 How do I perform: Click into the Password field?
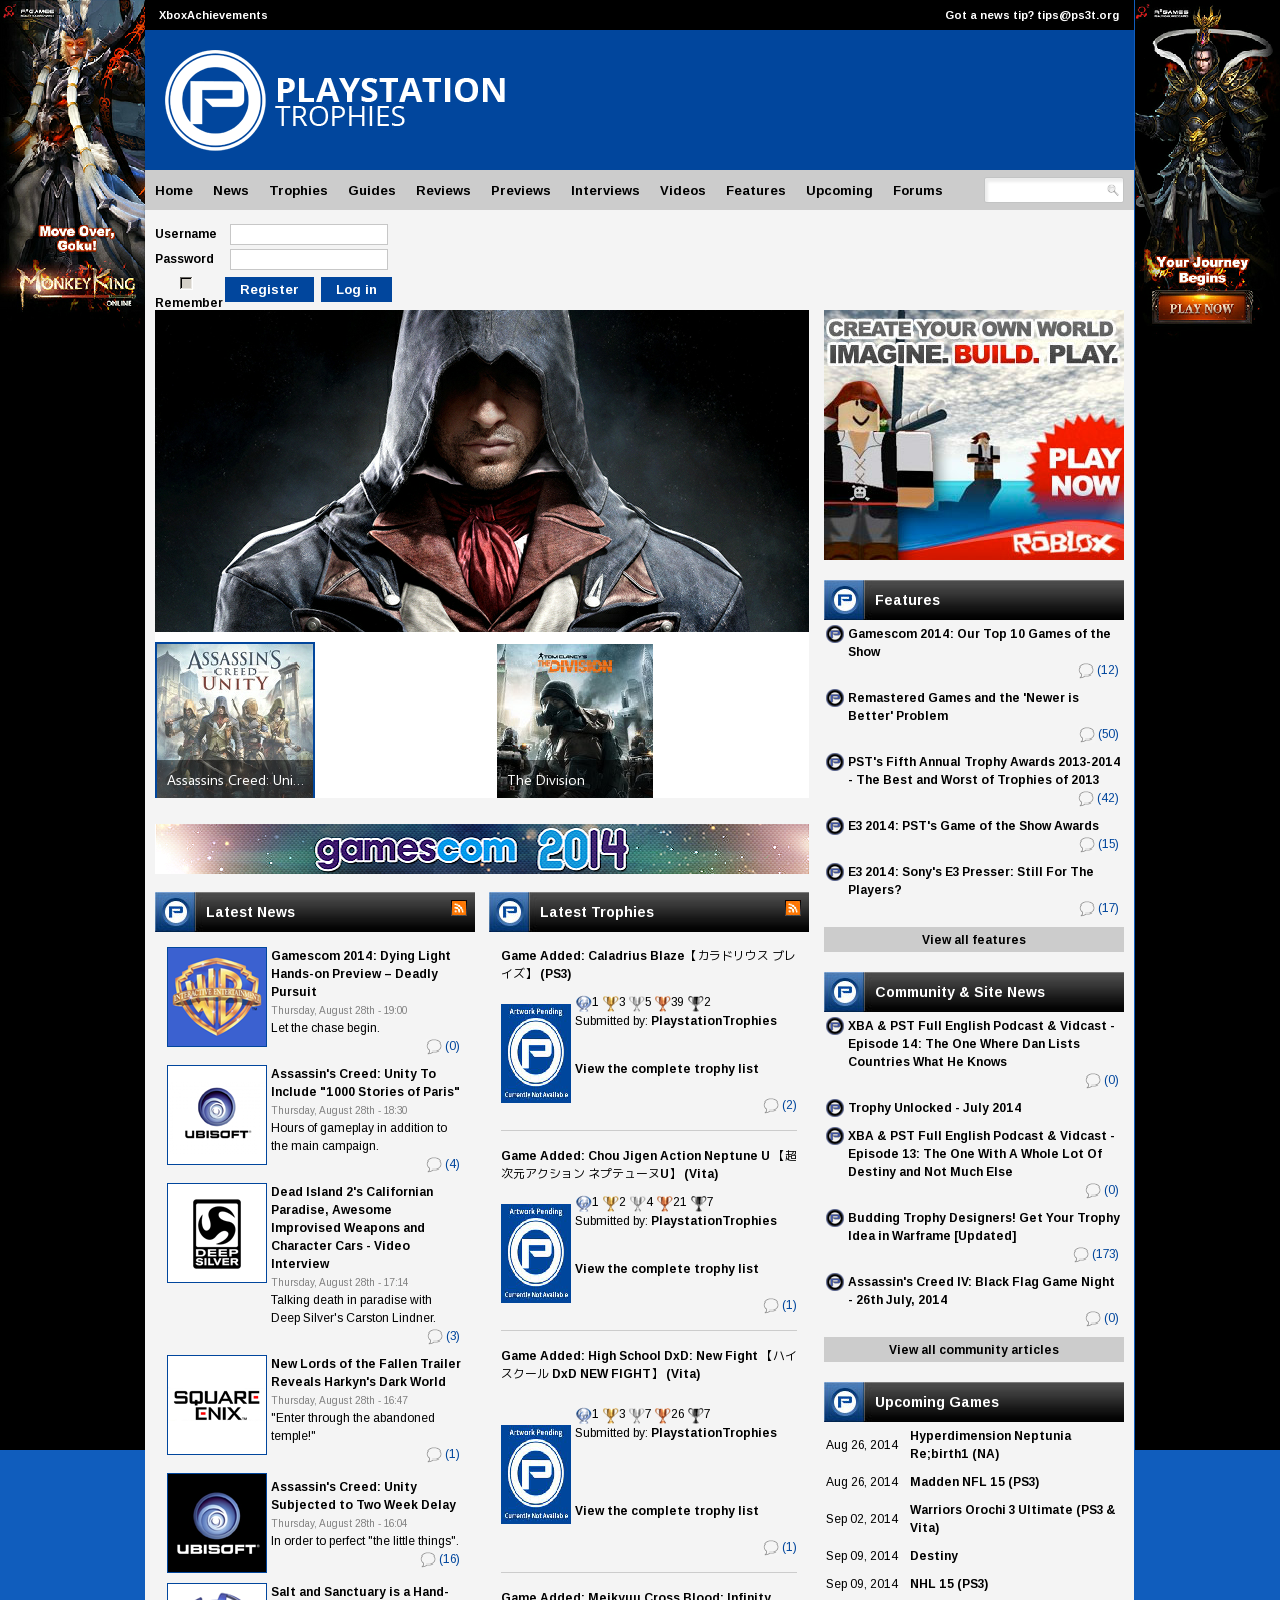point(309,259)
